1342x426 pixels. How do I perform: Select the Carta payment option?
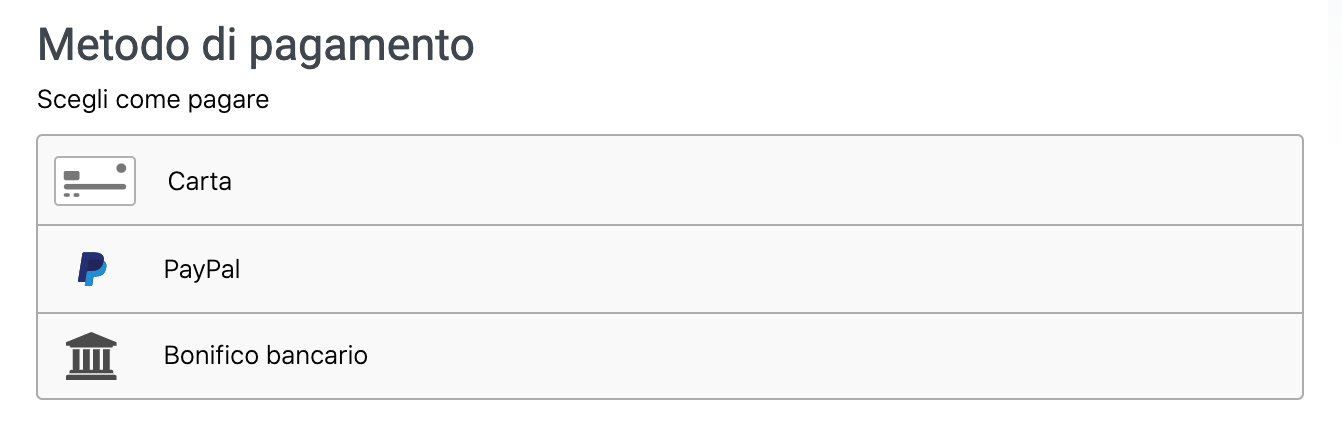pyautogui.click(x=670, y=181)
